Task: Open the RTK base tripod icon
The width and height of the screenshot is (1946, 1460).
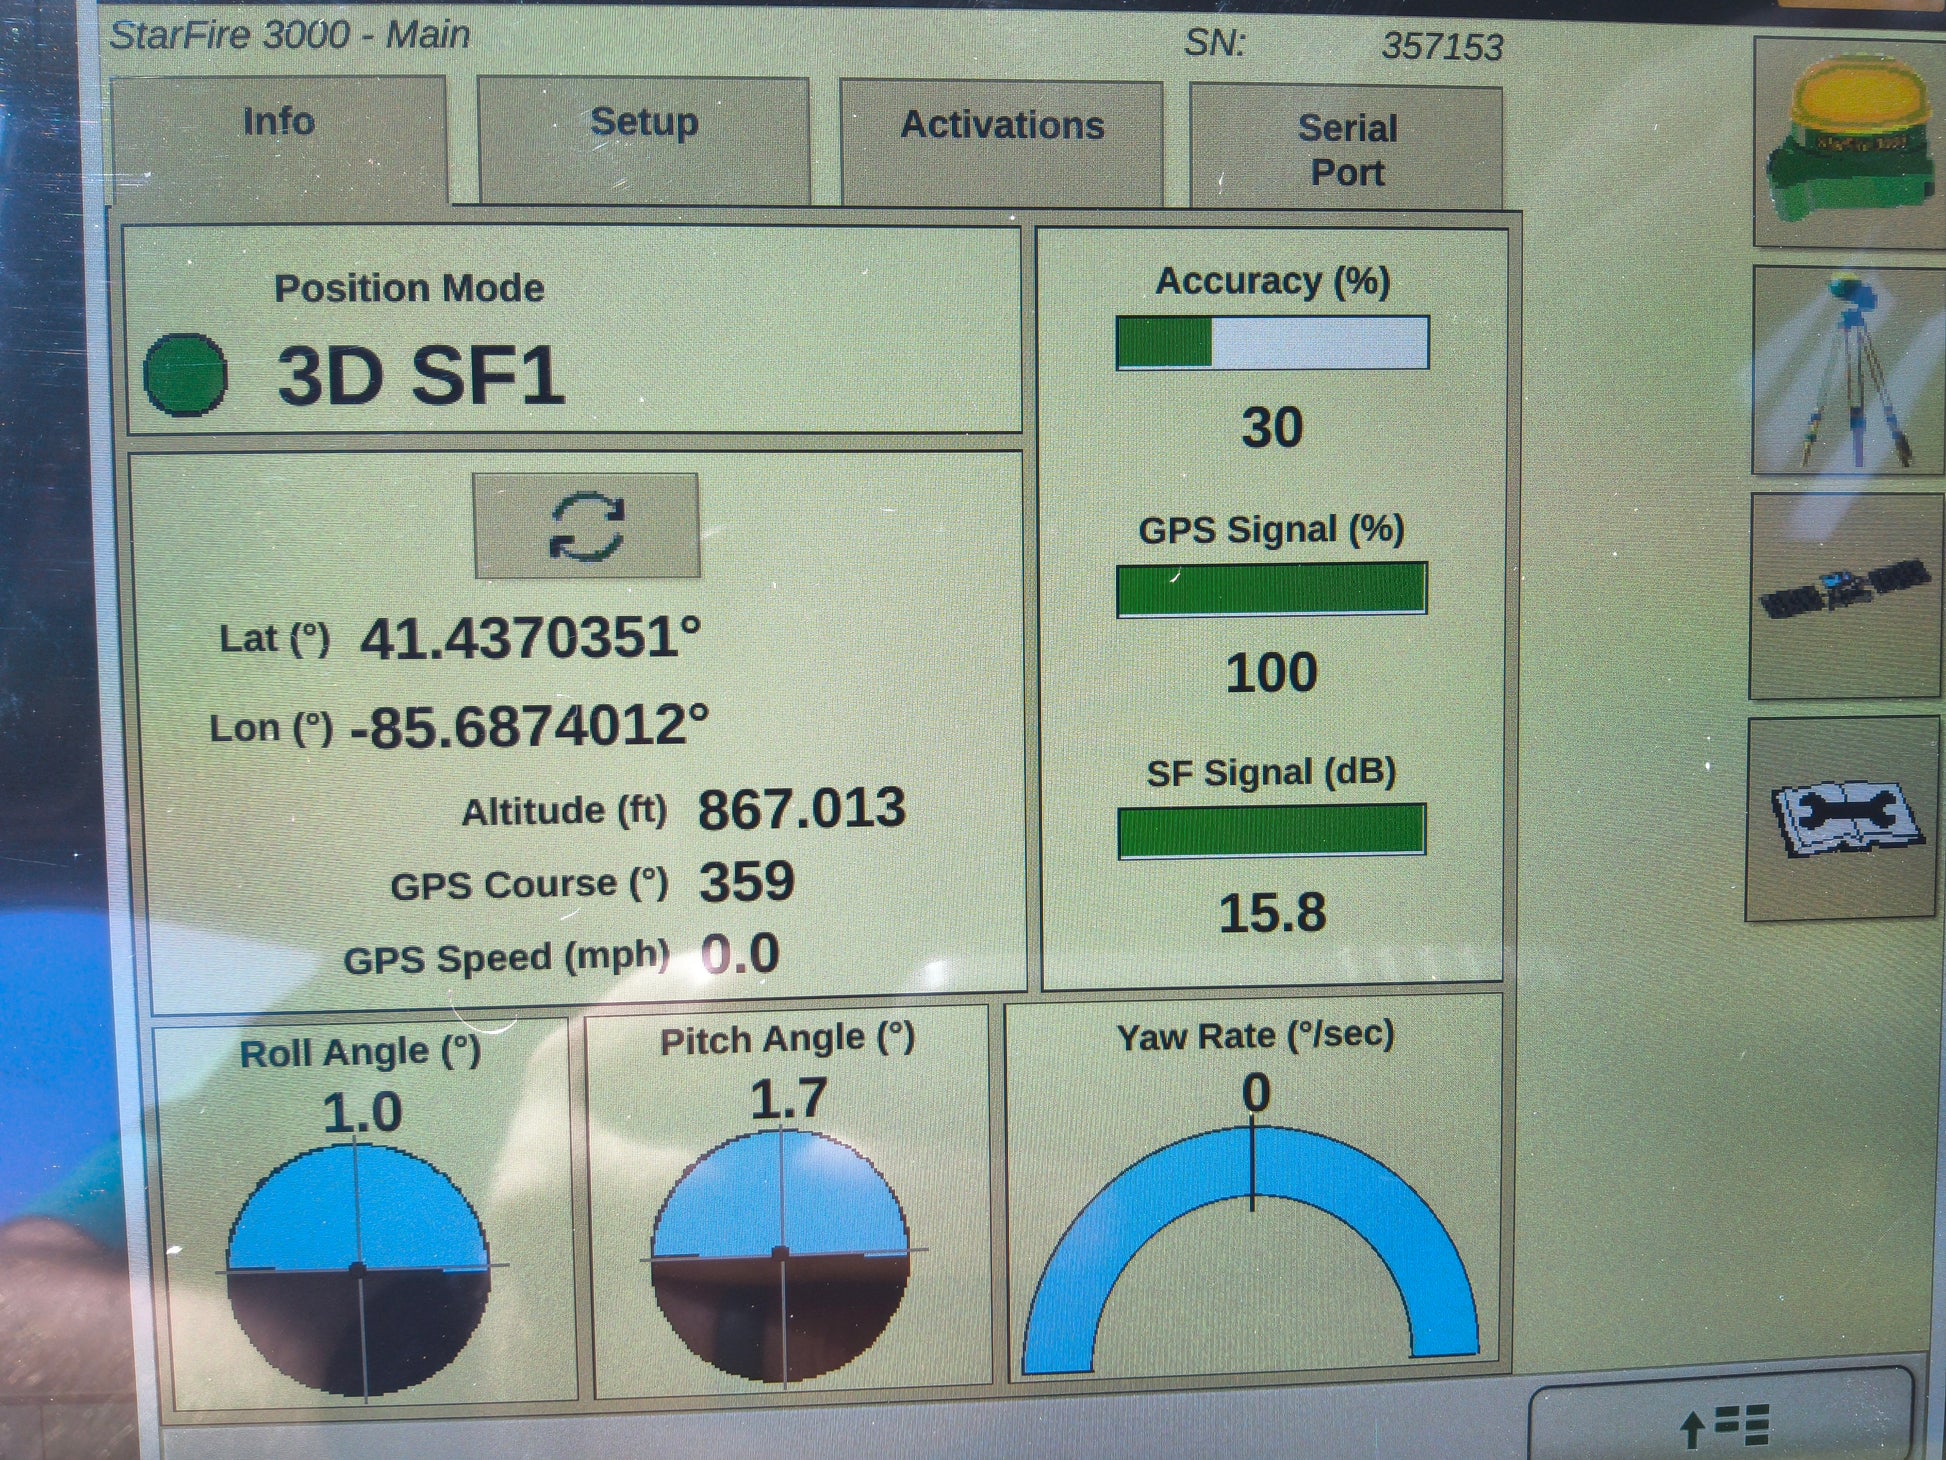Action: (1848, 372)
